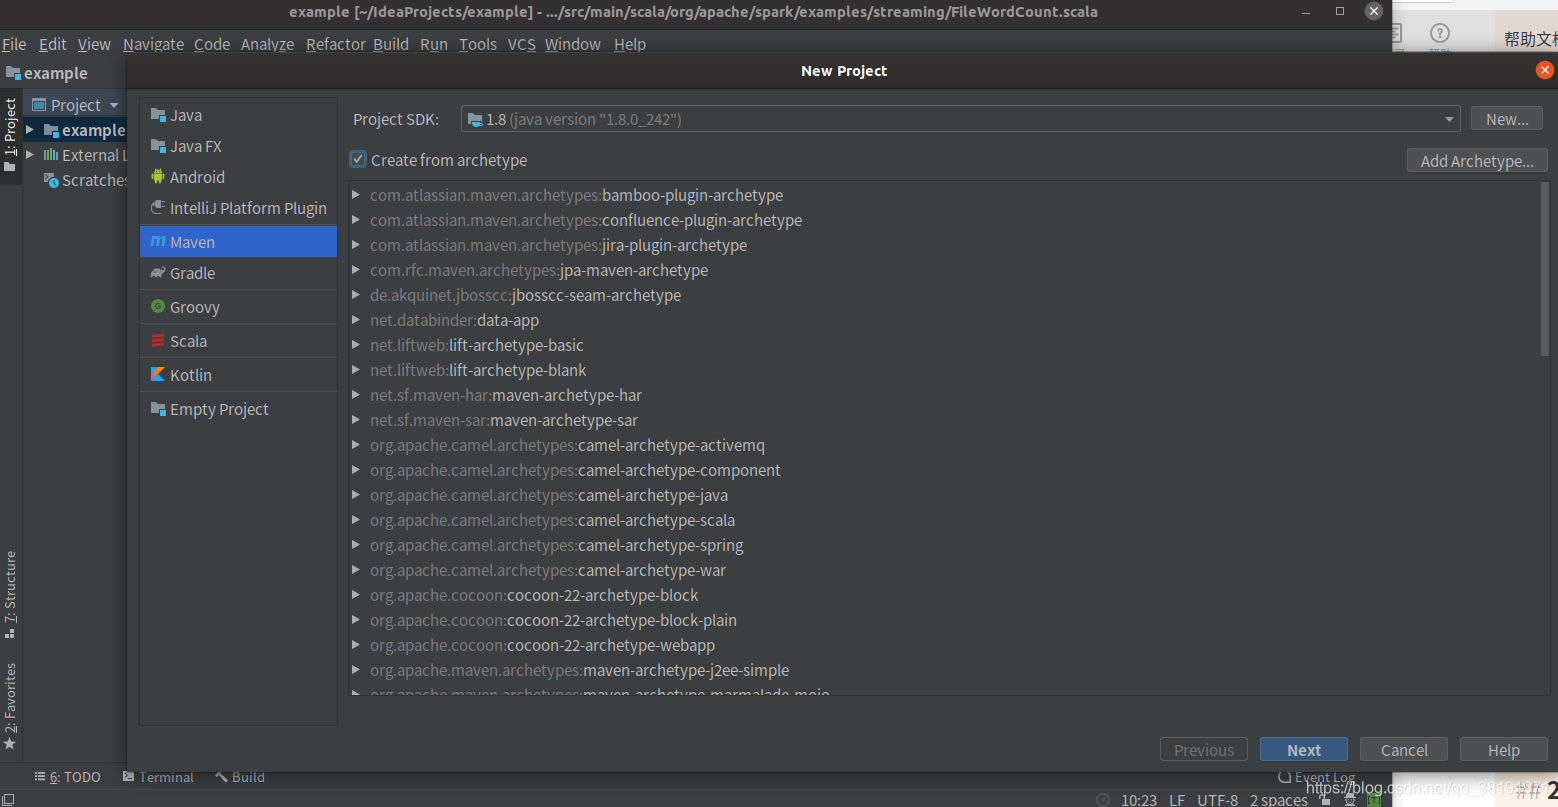Click the Next button
This screenshot has height=807, width=1558.
(1304, 750)
